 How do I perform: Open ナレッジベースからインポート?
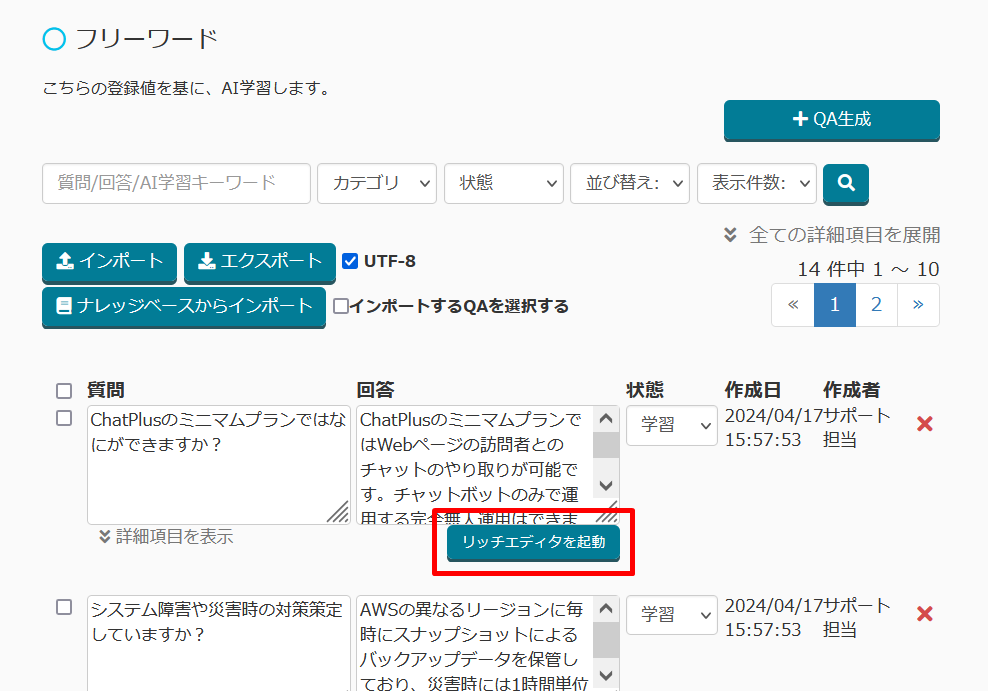coord(184,306)
